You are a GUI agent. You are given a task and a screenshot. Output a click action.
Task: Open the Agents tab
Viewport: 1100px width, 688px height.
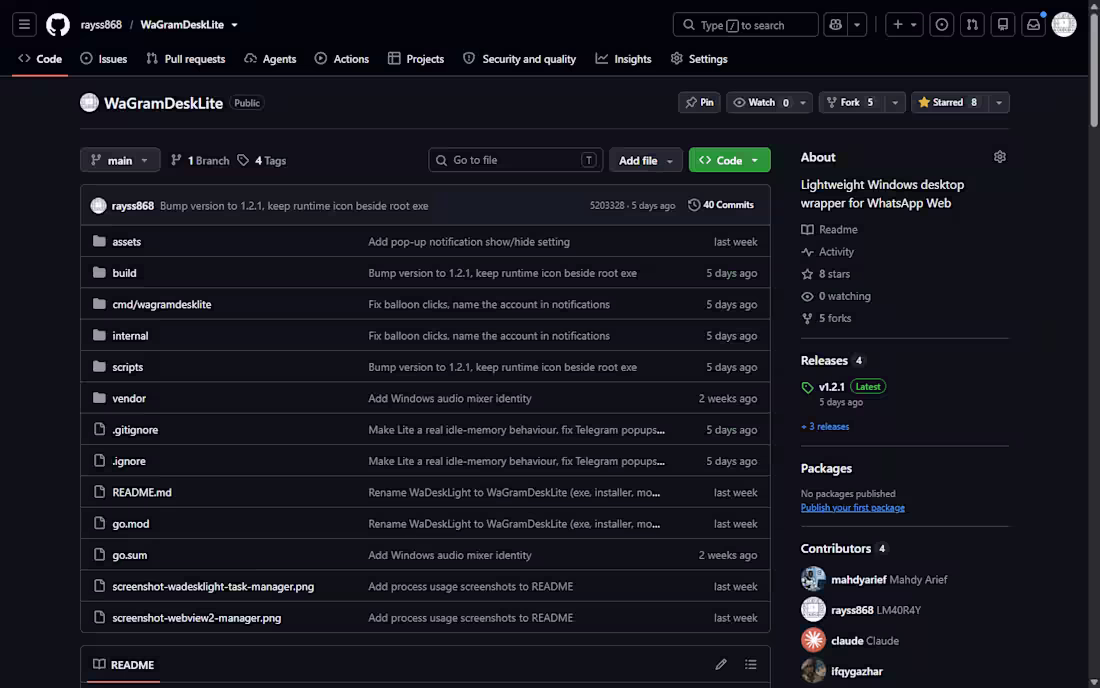point(270,59)
